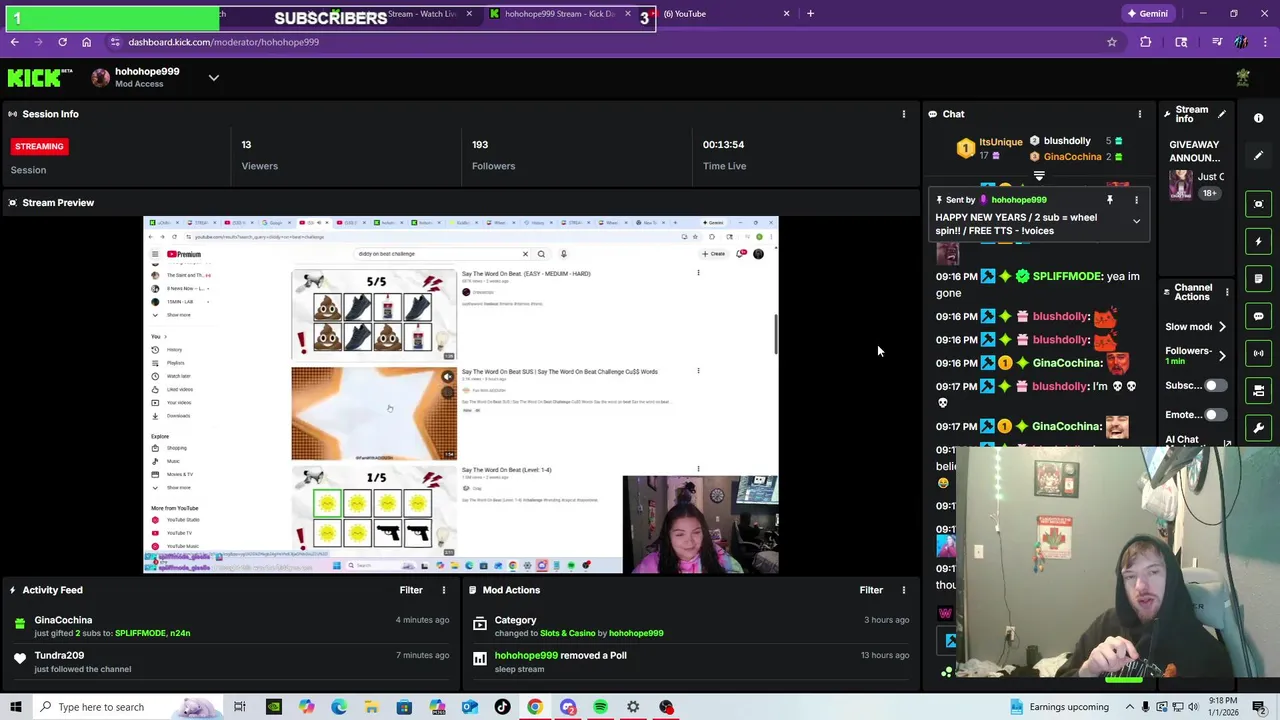Go back in browser history
Viewport: 1280px width, 720px height.
click(14, 42)
